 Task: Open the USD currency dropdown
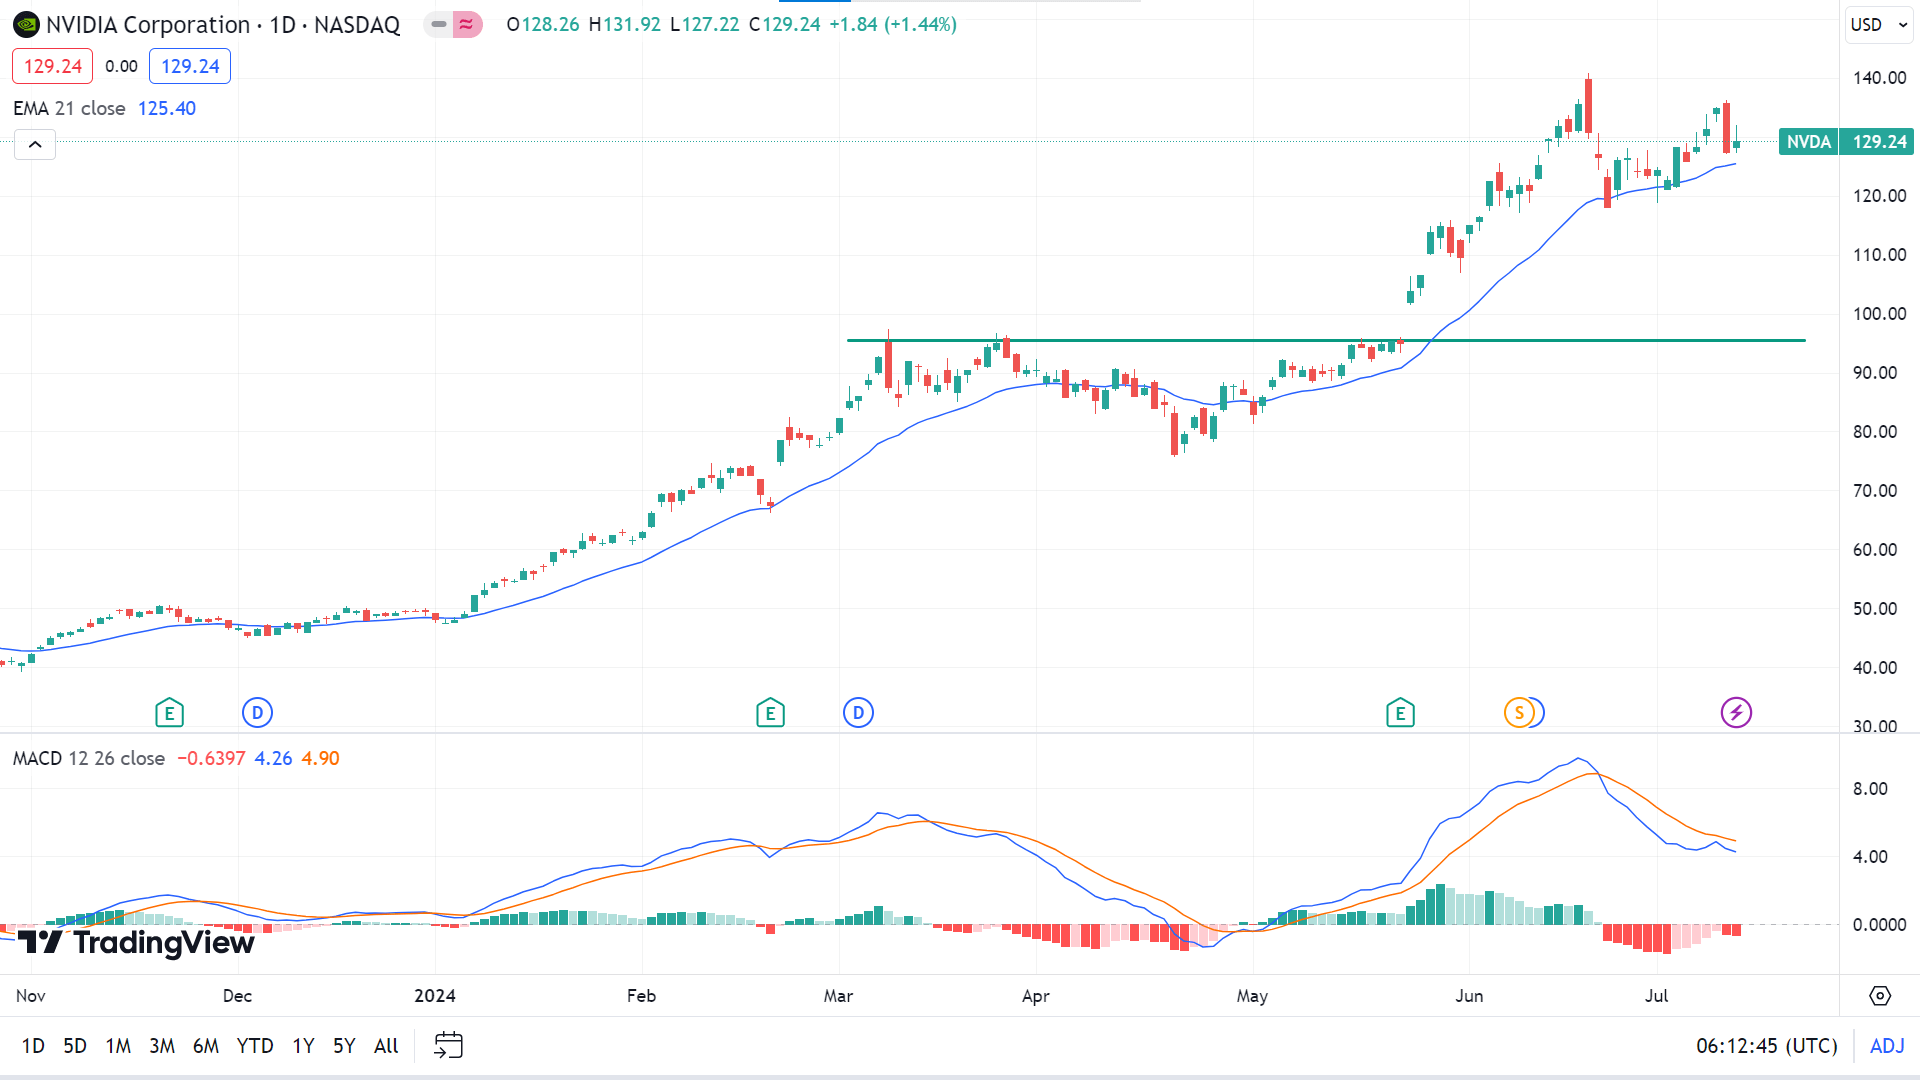pos(1879,25)
